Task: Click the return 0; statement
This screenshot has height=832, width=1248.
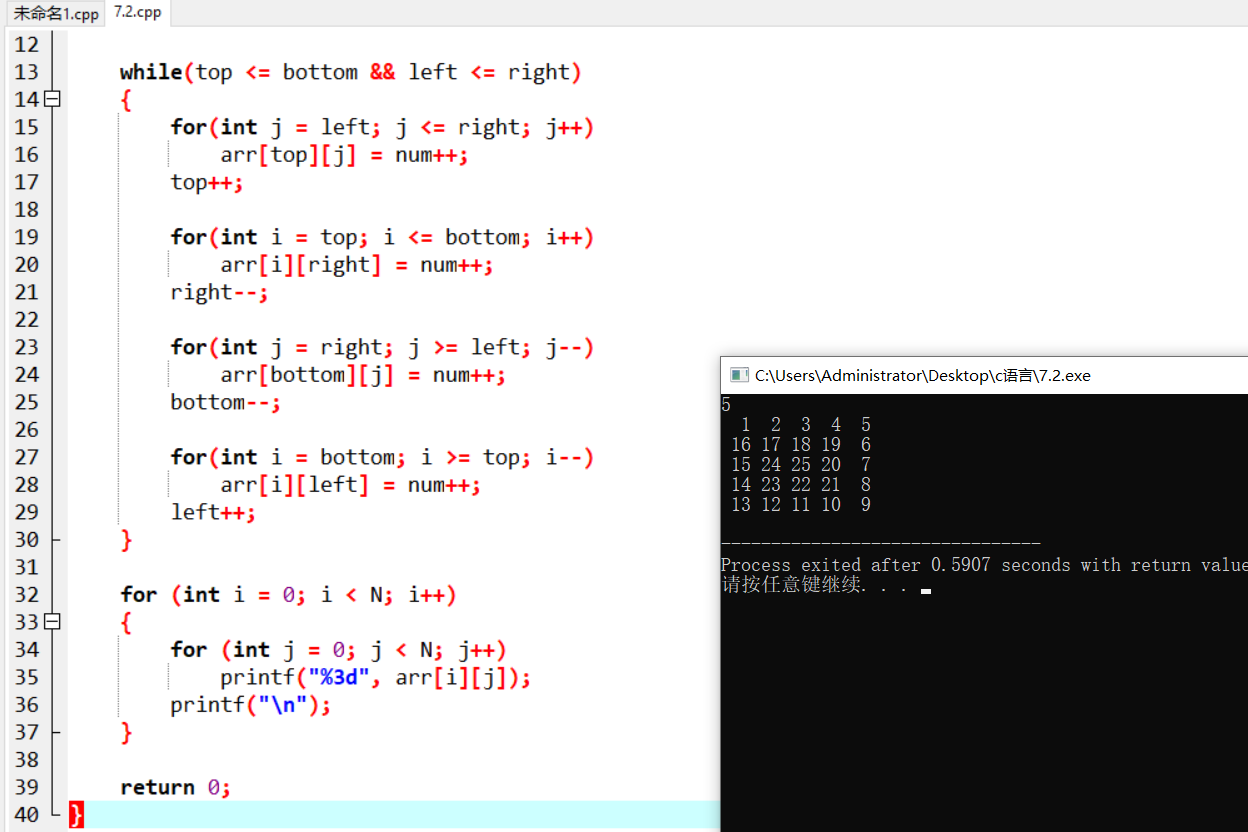Action: (x=176, y=787)
